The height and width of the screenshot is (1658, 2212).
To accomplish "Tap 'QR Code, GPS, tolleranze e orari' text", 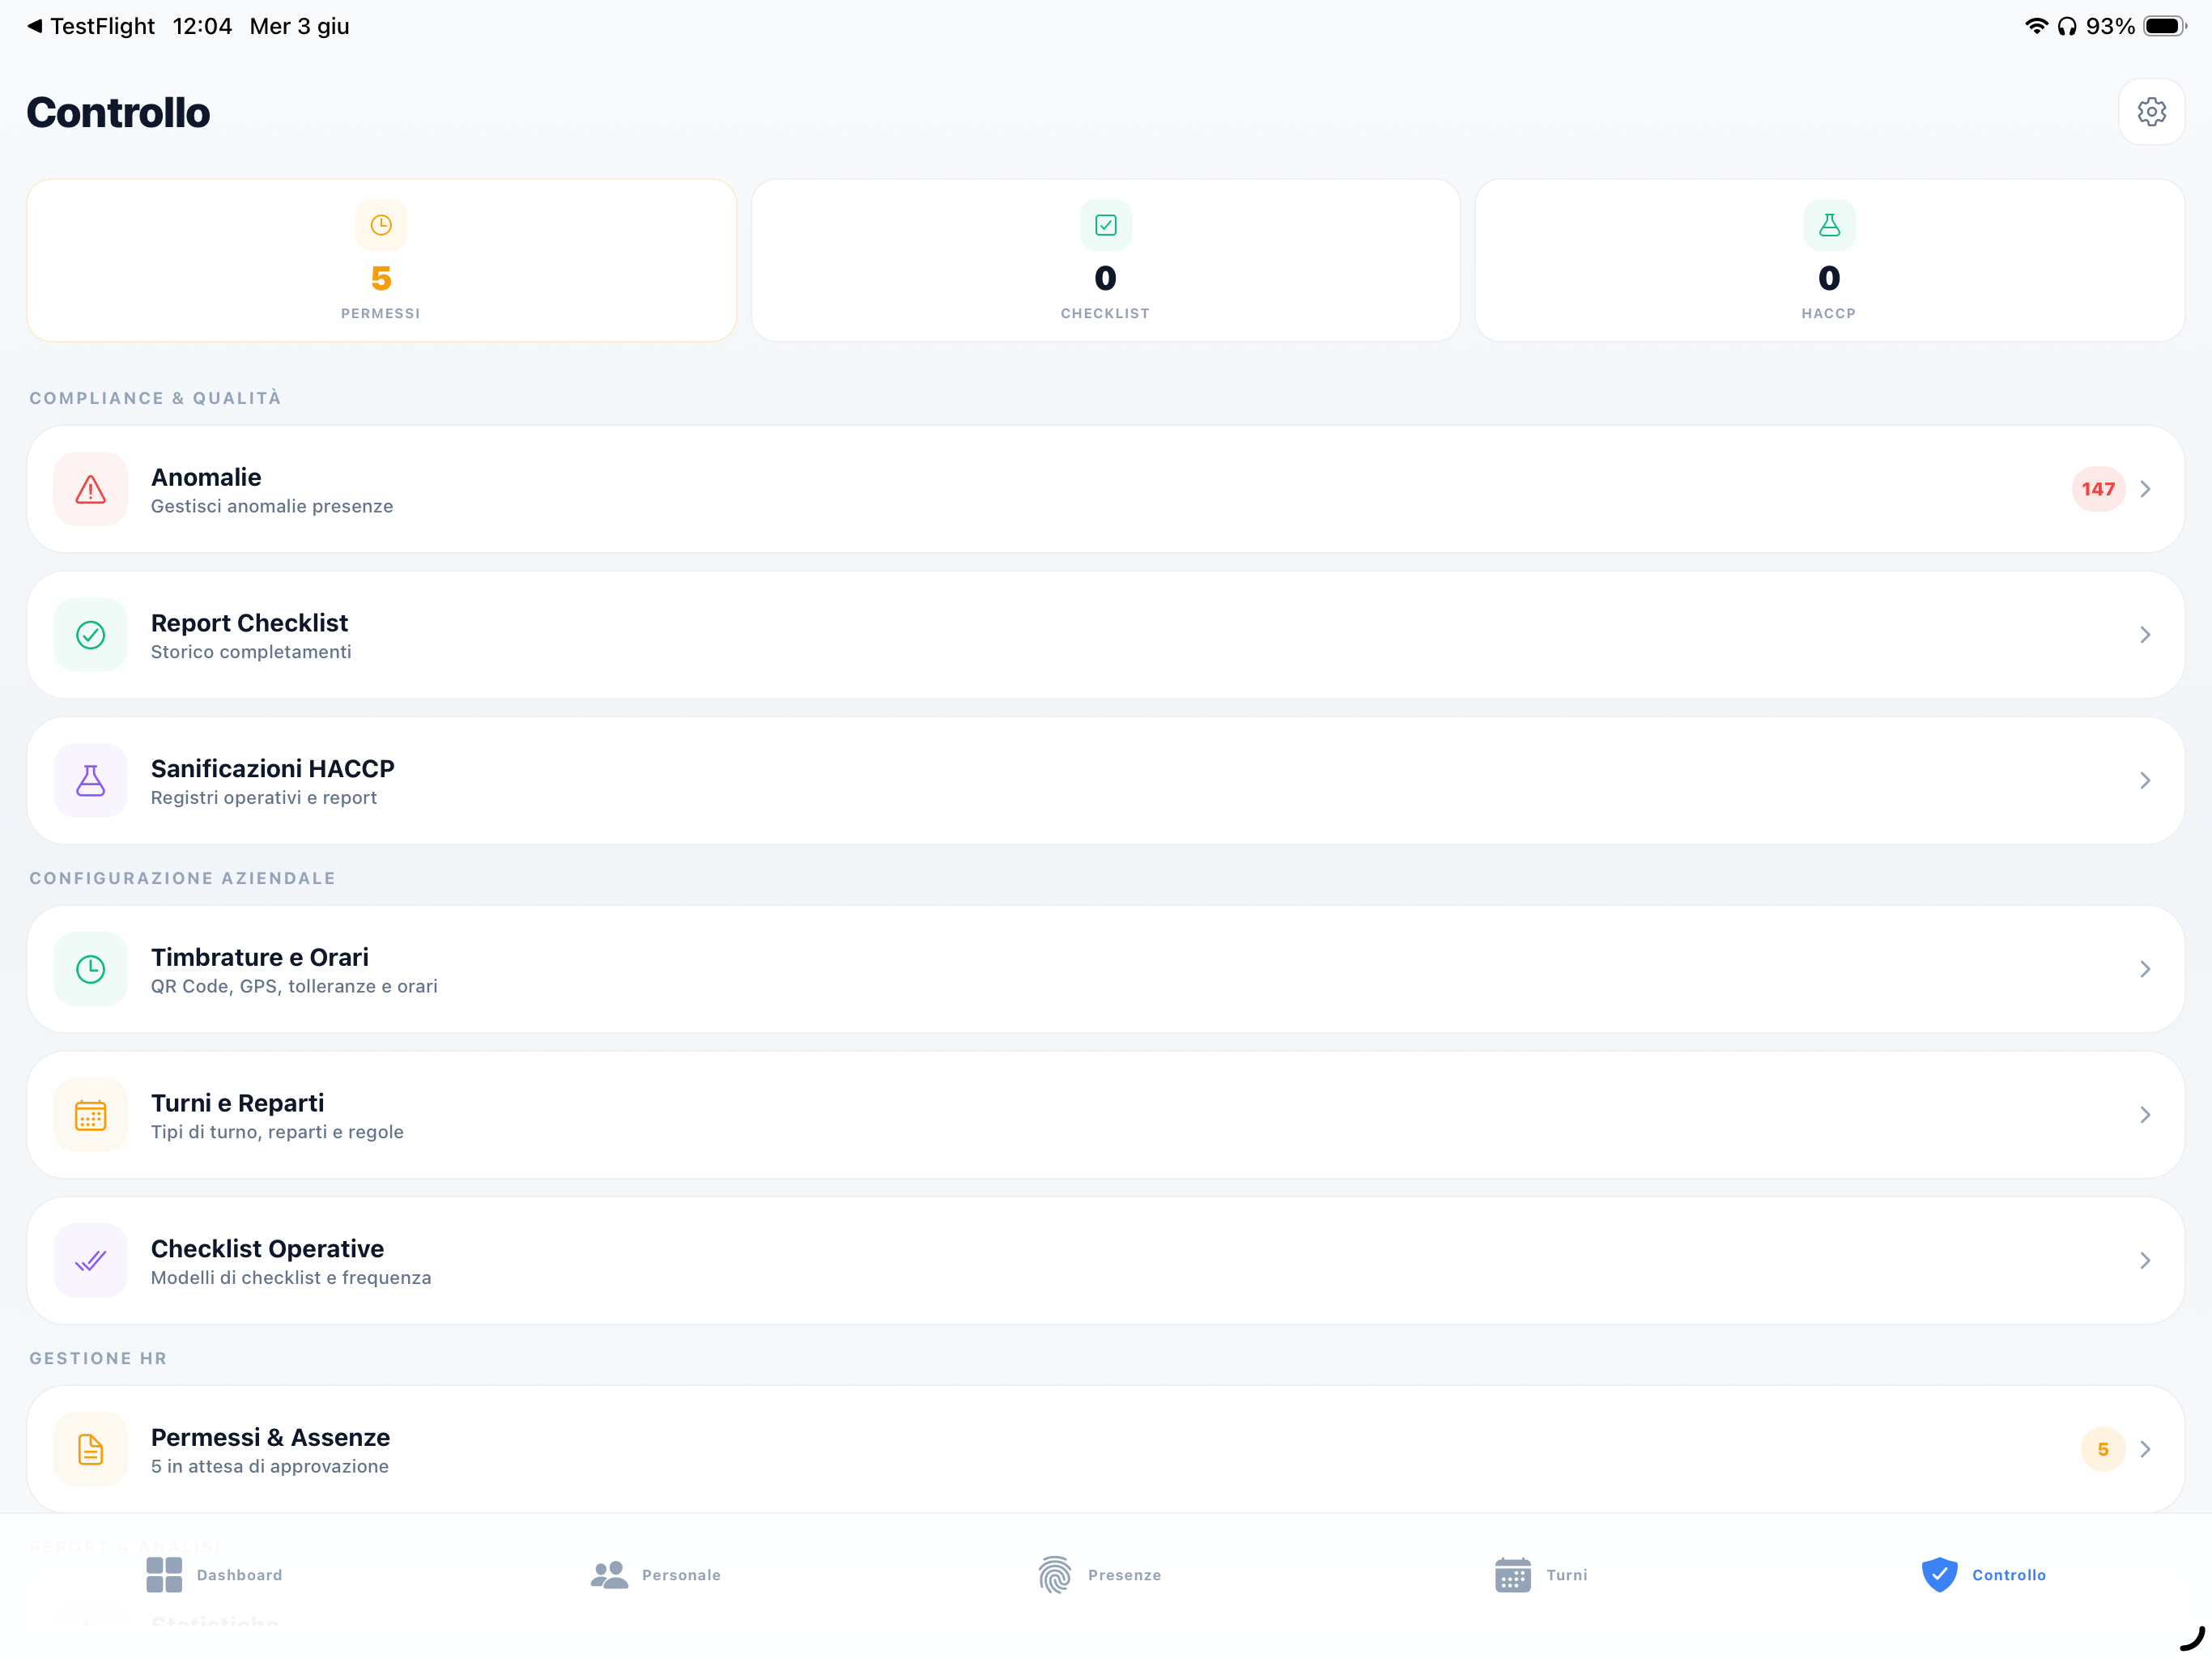I will pyautogui.click(x=294, y=986).
